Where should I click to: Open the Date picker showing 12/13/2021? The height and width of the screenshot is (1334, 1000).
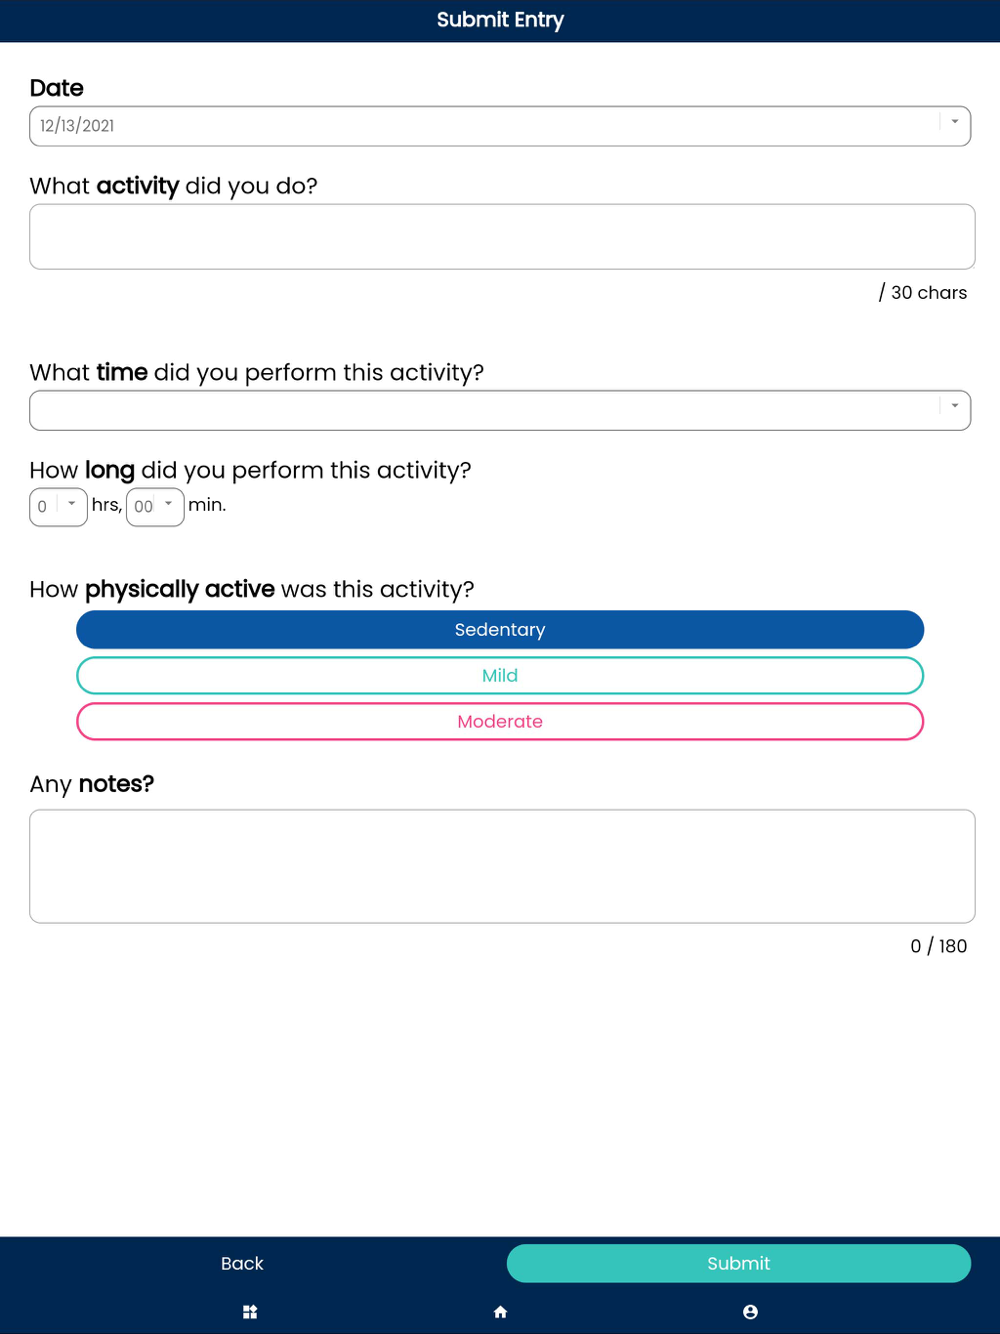click(x=480, y=126)
